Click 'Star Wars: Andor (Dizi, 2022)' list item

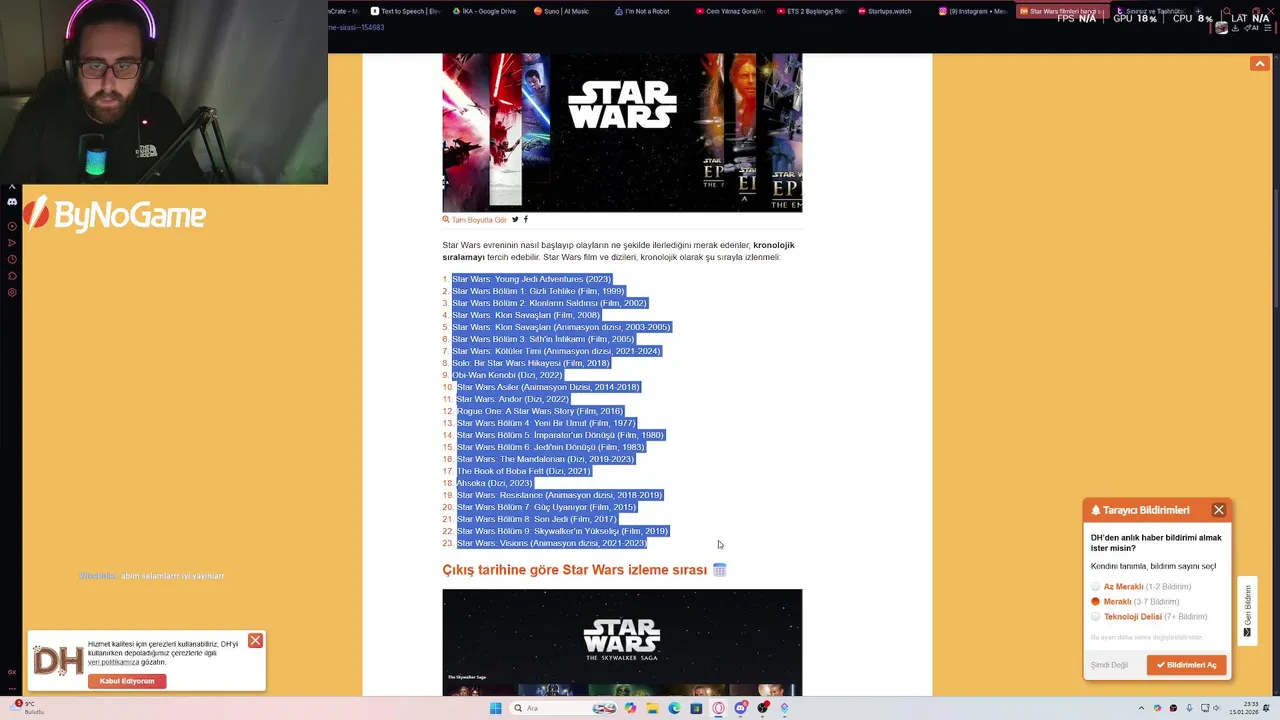pos(513,399)
